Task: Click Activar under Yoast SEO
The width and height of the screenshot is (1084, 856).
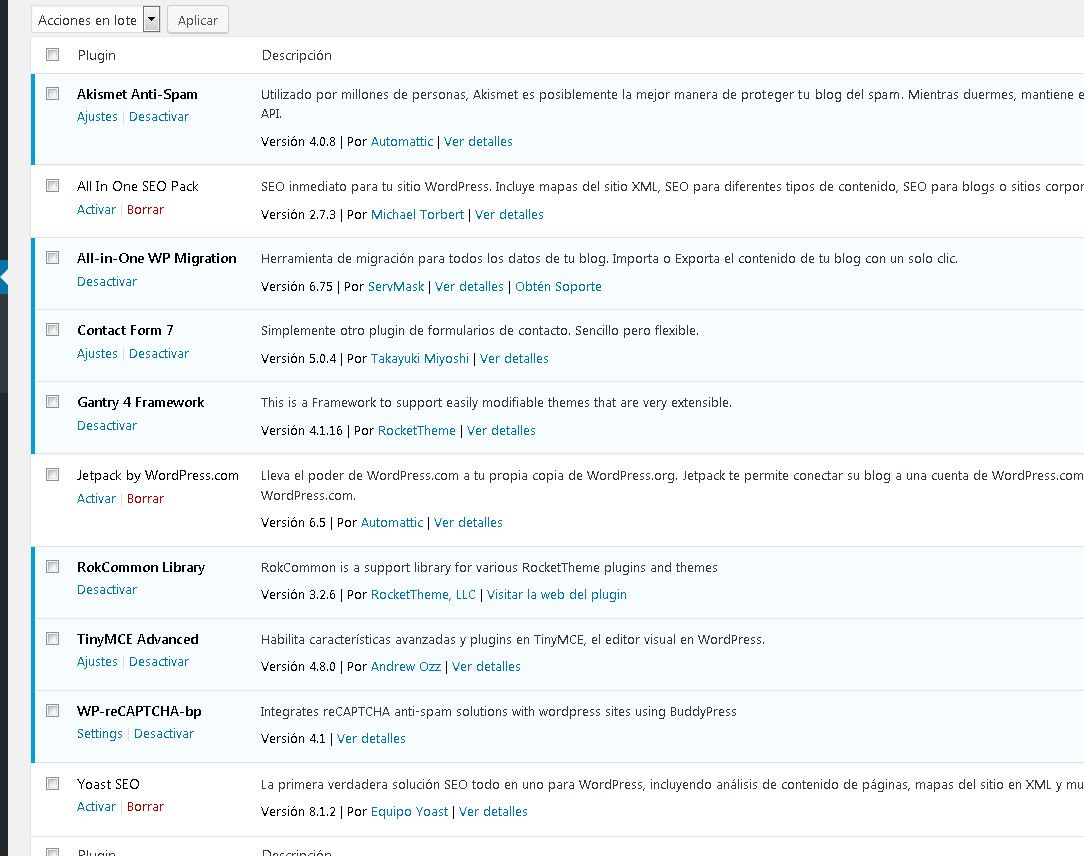Action: tap(96, 806)
